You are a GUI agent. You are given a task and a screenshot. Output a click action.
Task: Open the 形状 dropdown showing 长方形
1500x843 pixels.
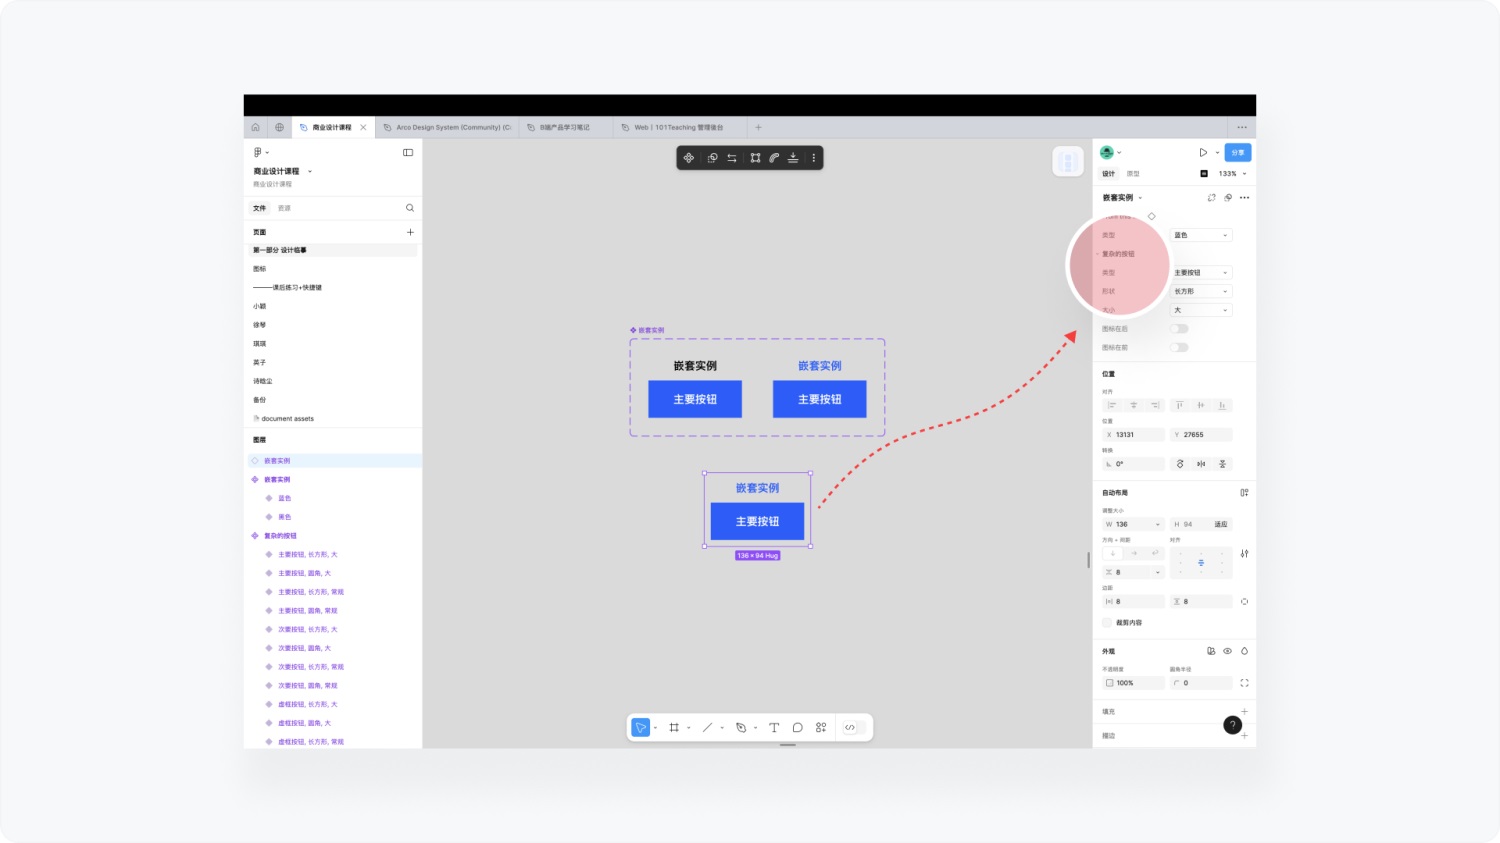[1199, 291]
